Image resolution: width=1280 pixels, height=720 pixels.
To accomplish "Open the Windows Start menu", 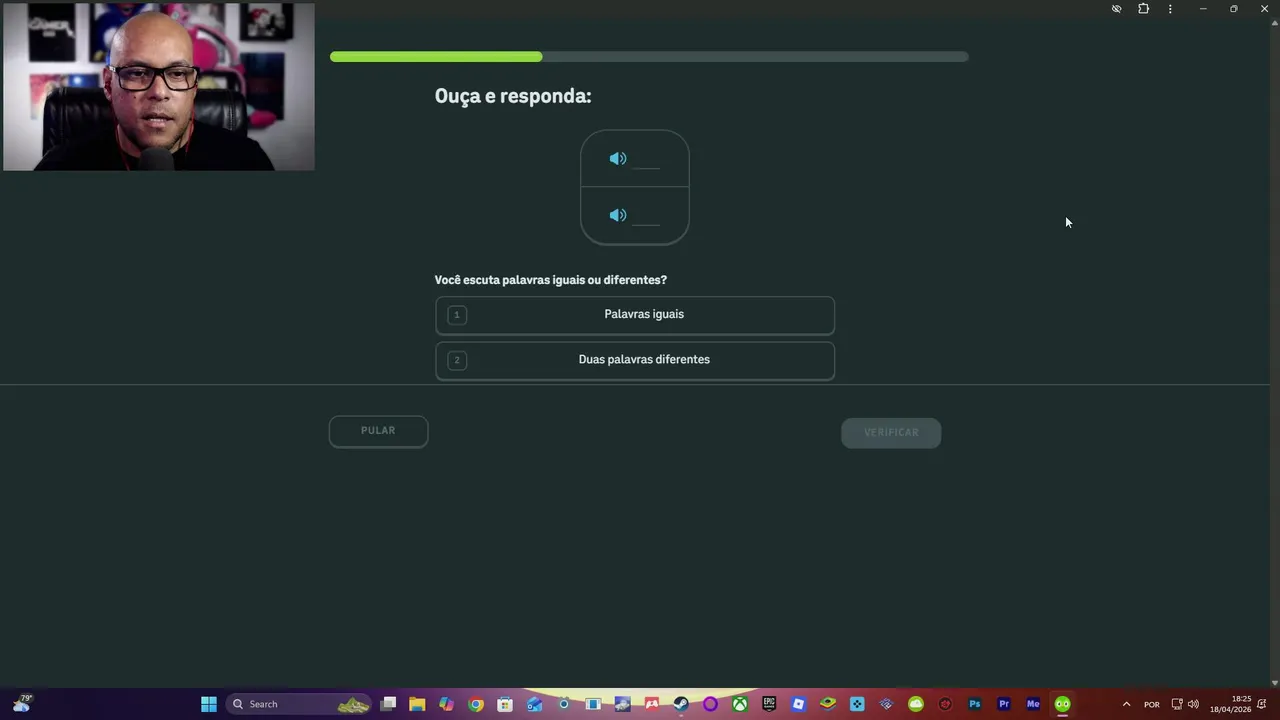I will (209, 704).
